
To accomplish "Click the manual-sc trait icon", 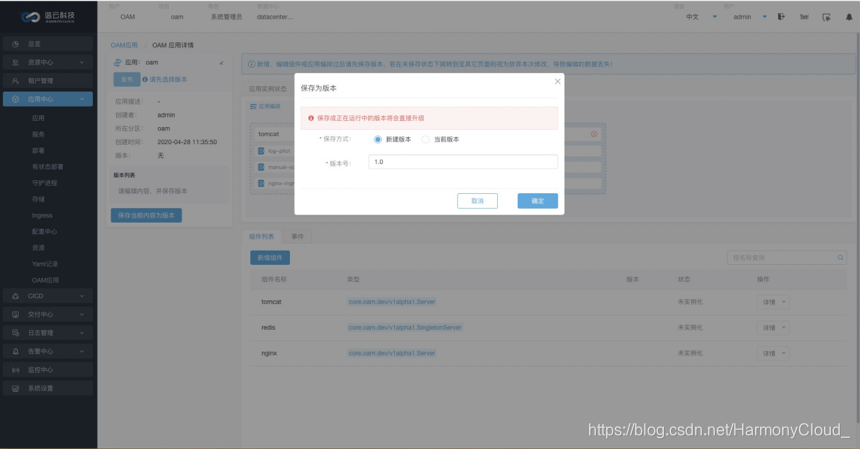I will 261,167.
